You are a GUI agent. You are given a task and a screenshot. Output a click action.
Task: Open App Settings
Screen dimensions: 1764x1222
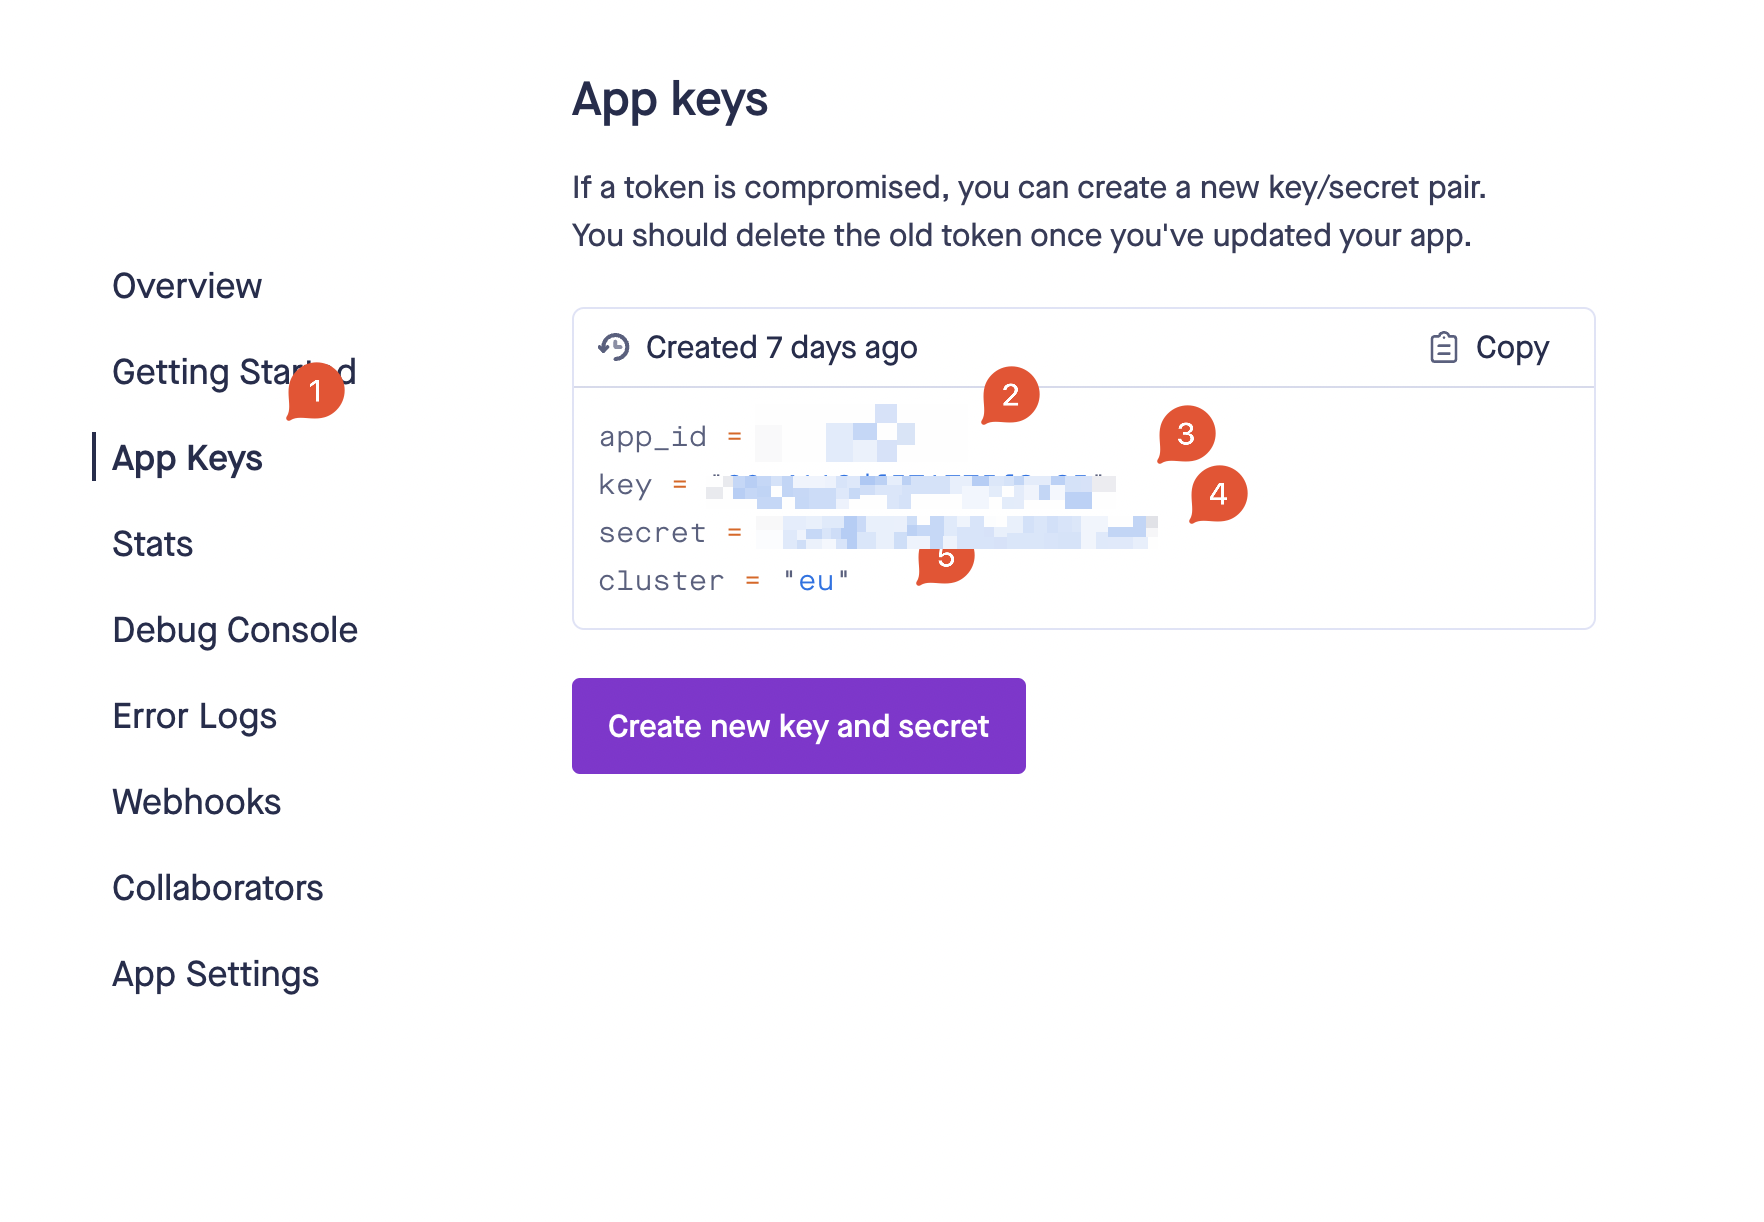(x=215, y=974)
